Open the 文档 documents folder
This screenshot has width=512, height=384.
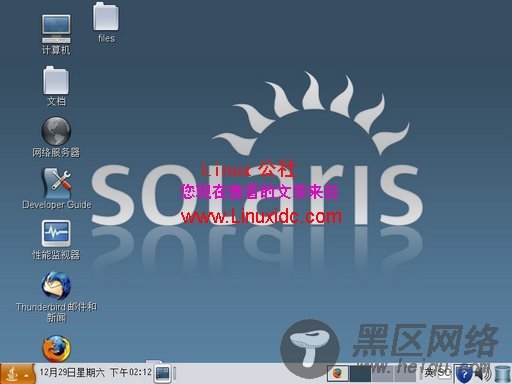tap(56, 86)
